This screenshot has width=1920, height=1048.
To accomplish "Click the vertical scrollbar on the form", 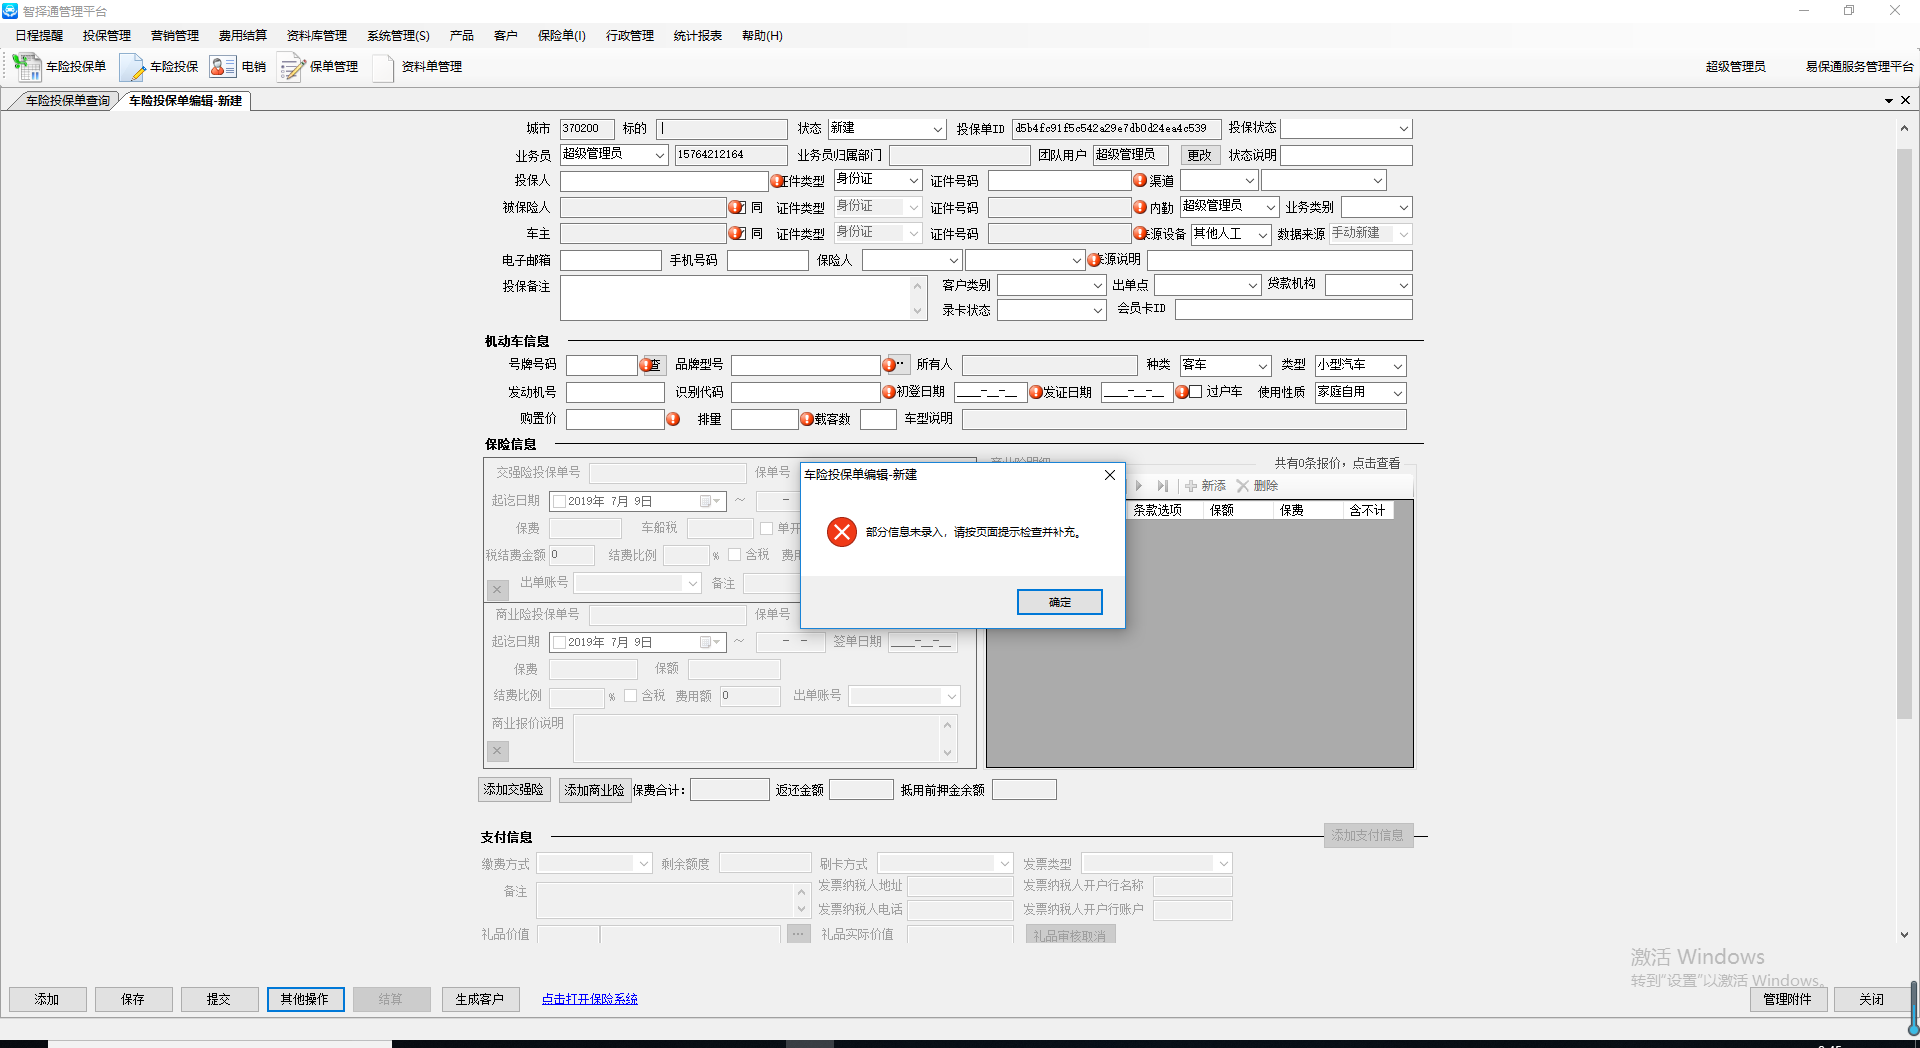I will pos(1904,430).
